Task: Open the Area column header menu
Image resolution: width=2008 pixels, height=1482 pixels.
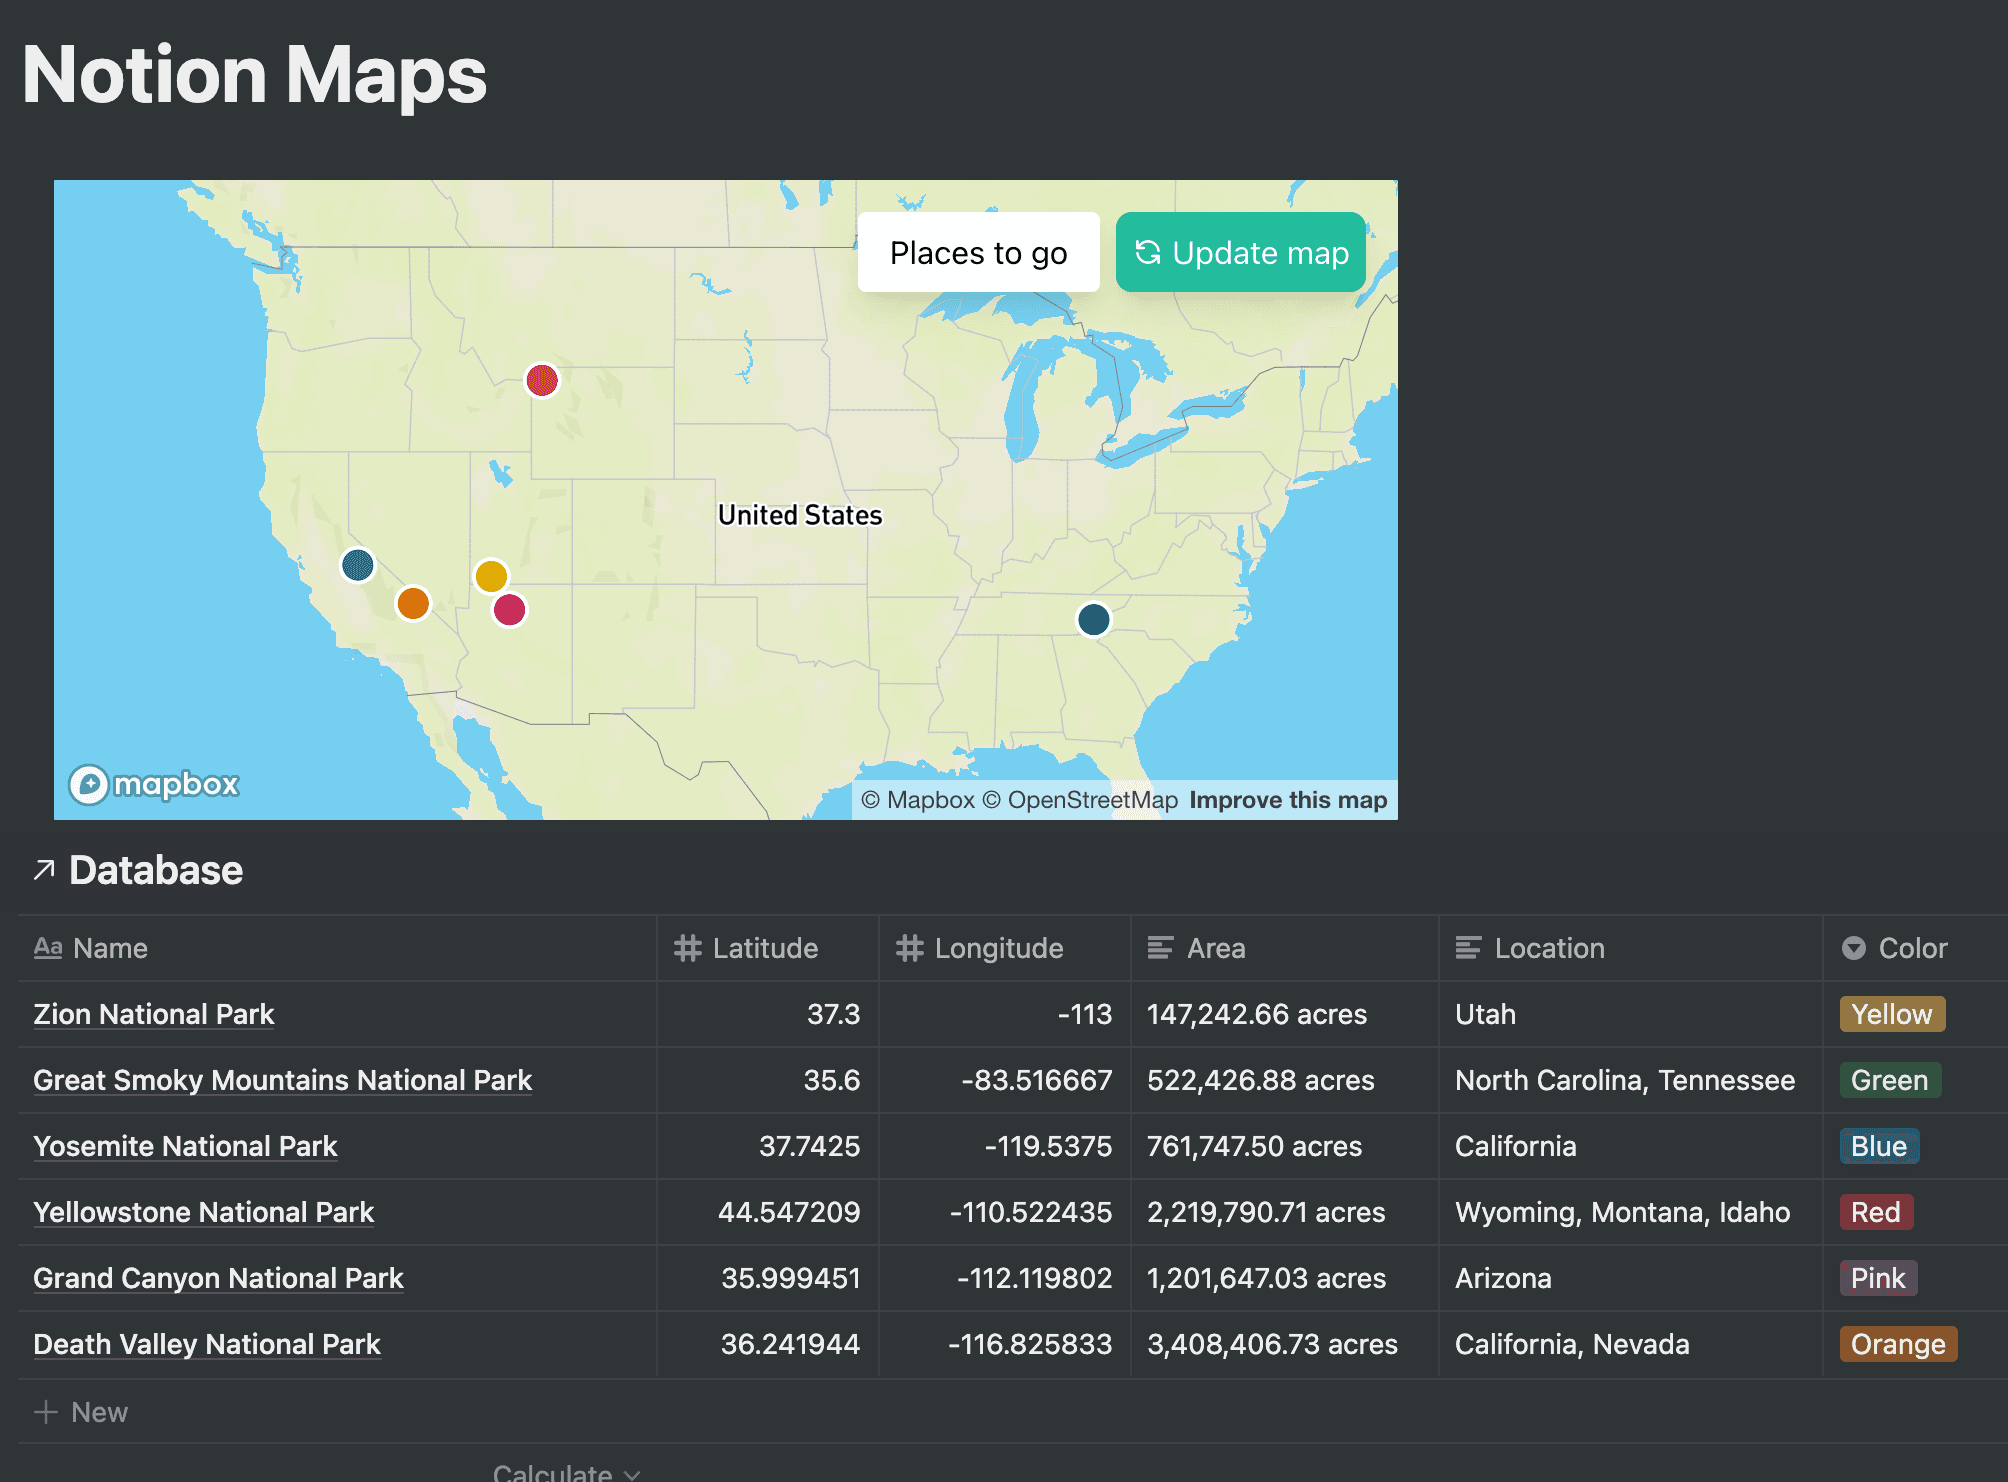Action: coord(1285,948)
